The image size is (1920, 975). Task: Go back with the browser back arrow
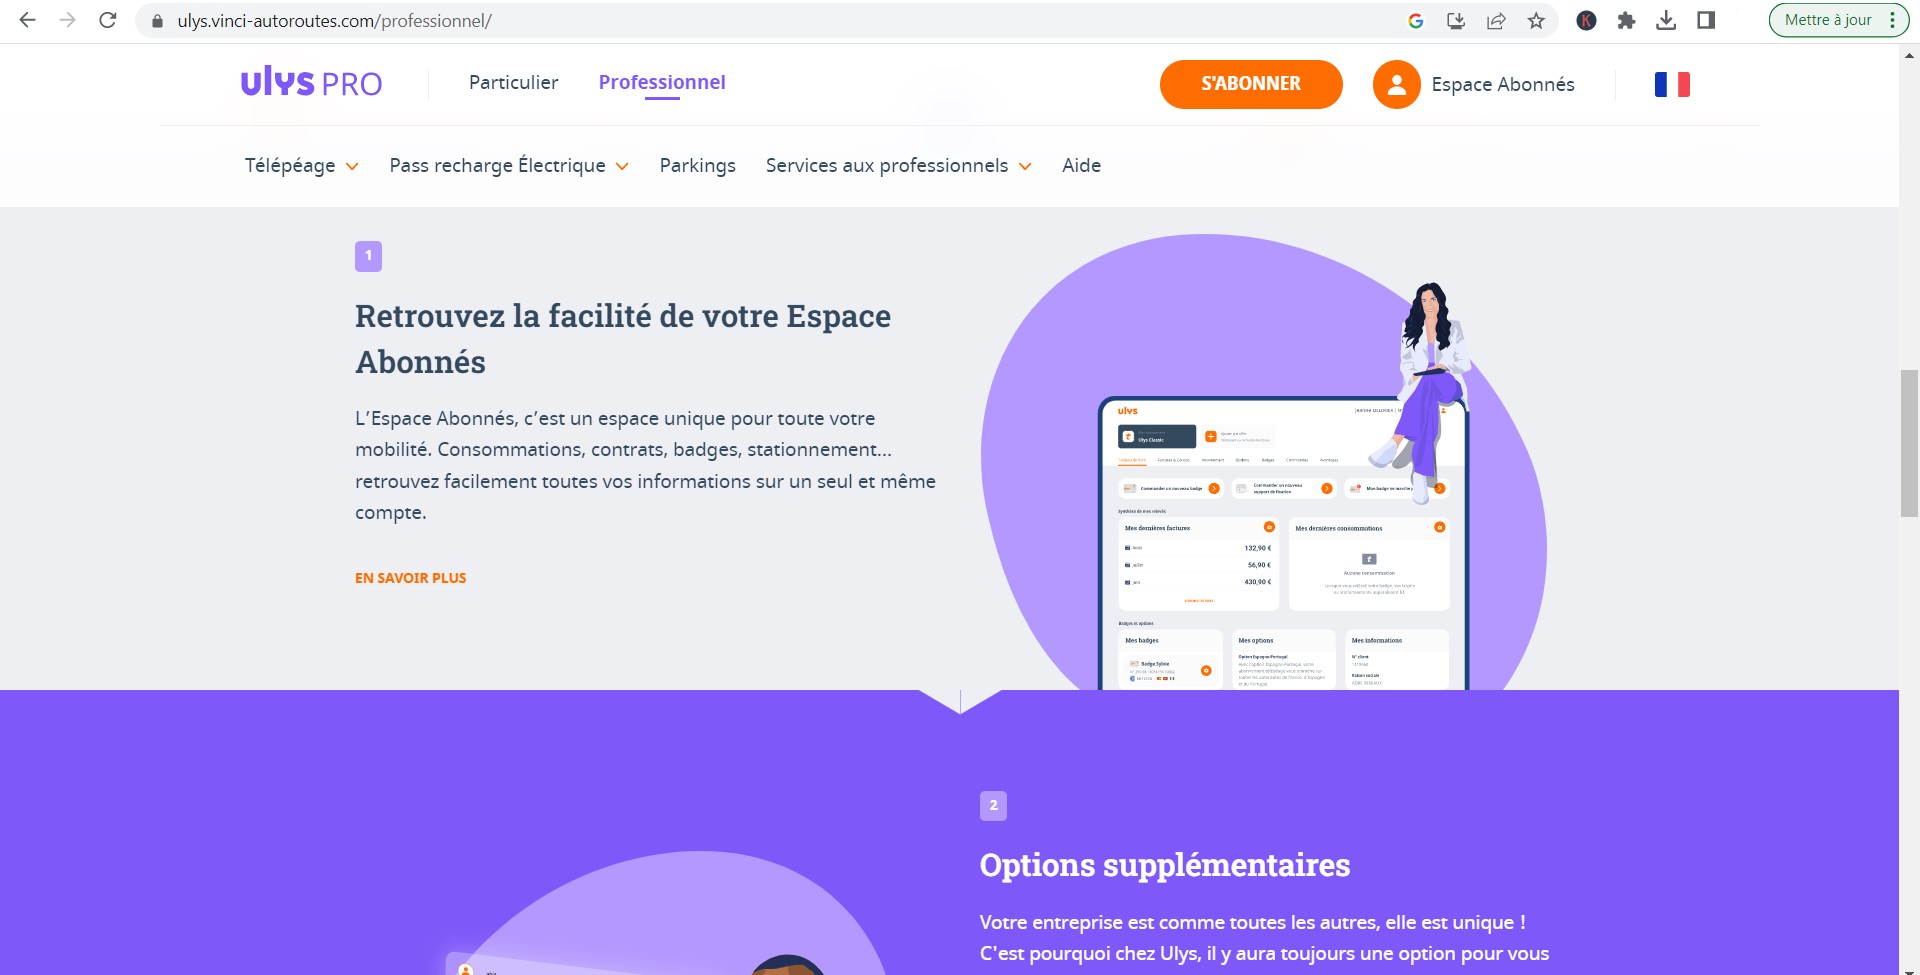(28, 20)
